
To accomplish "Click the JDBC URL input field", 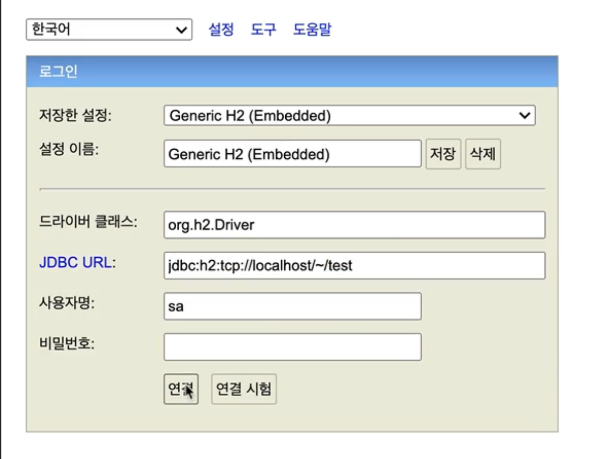I will click(354, 265).
